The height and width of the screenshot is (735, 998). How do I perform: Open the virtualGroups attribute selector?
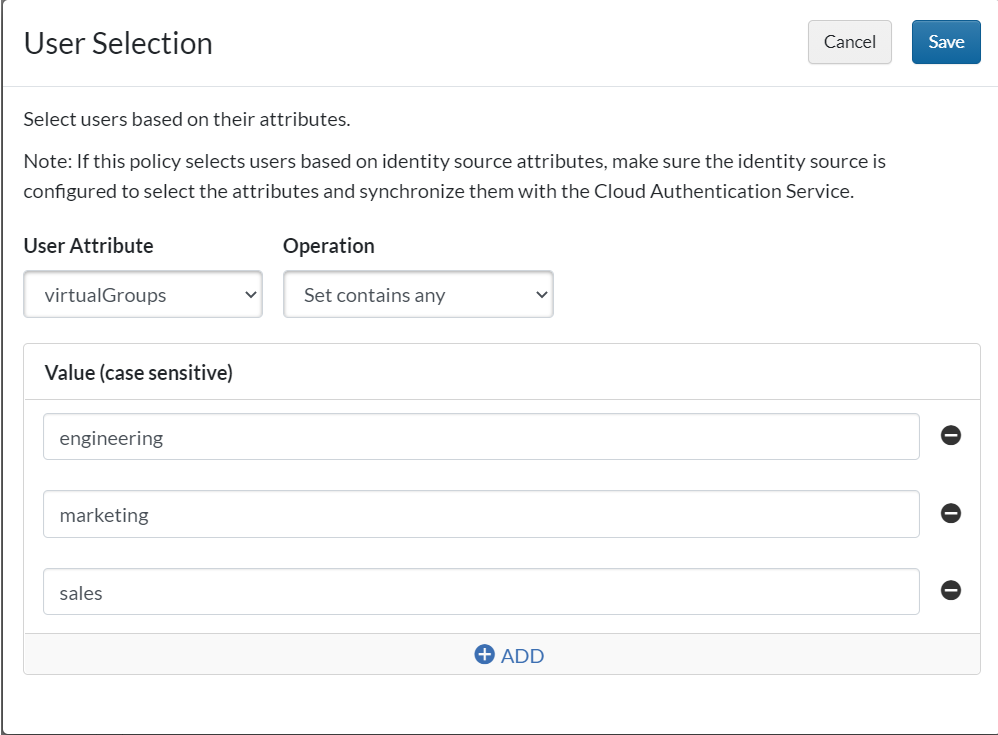pyautogui.click(x=142, y=294)
